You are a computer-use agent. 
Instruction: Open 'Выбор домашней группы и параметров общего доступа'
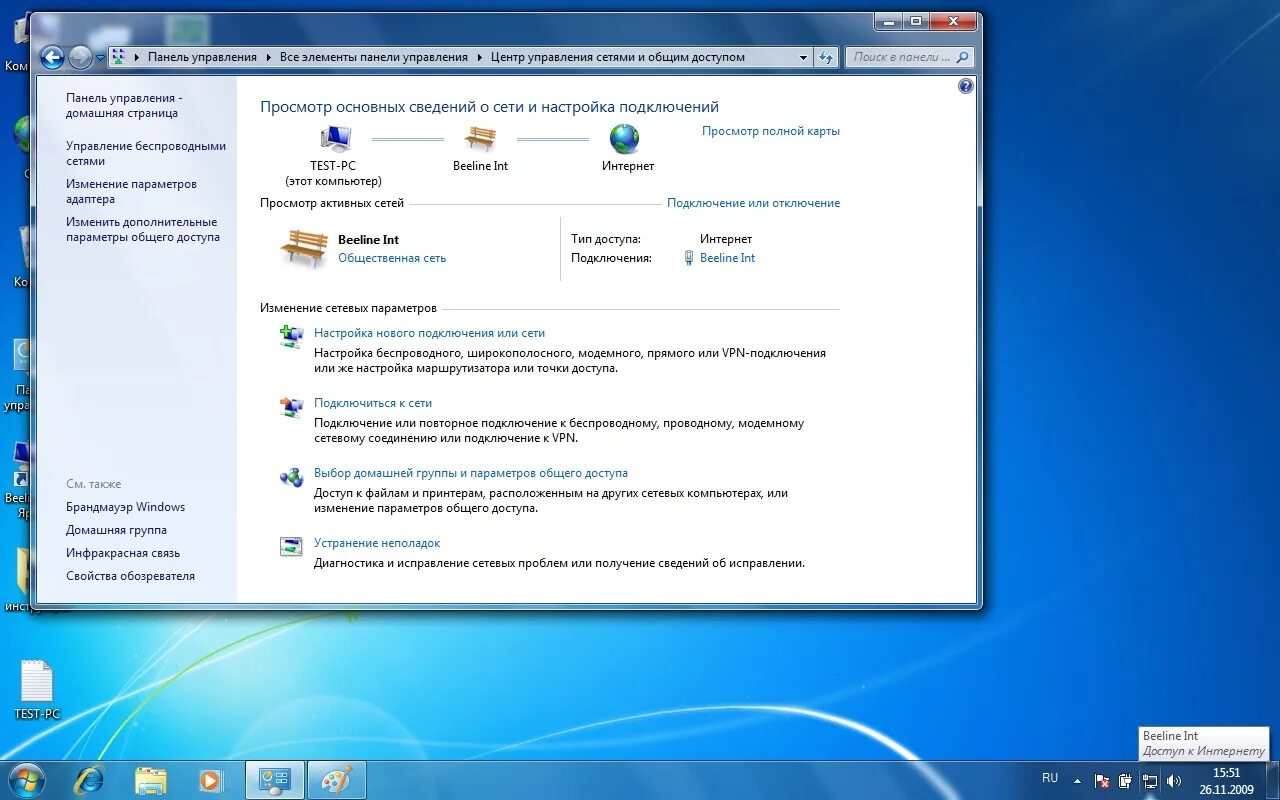coord(471,473)
